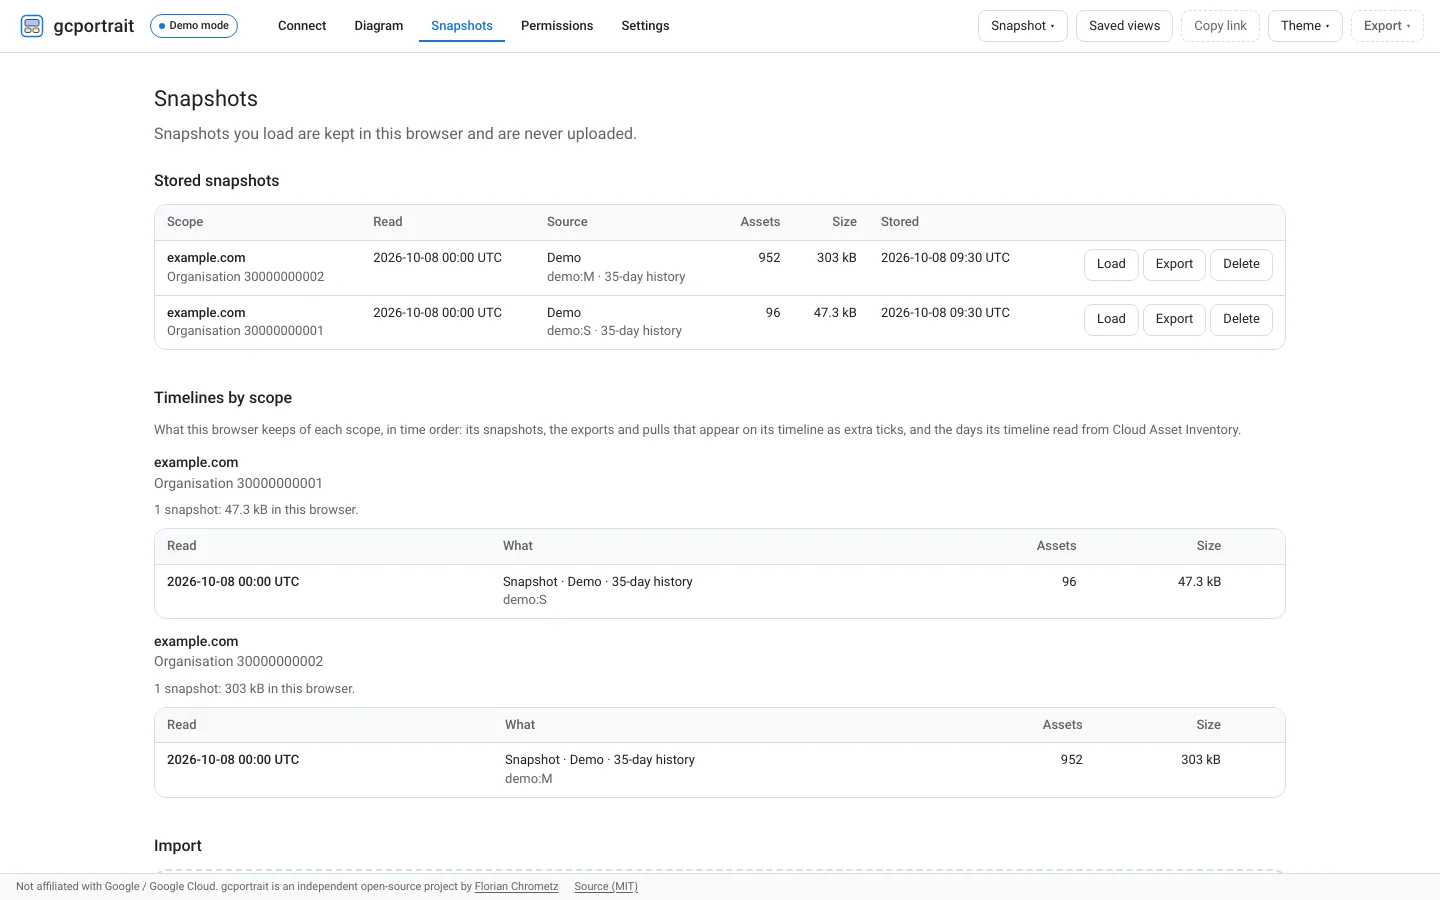Click the Timelines by scope heading
This screenshot has width=1440, height=900.
[x=223, y=398]
